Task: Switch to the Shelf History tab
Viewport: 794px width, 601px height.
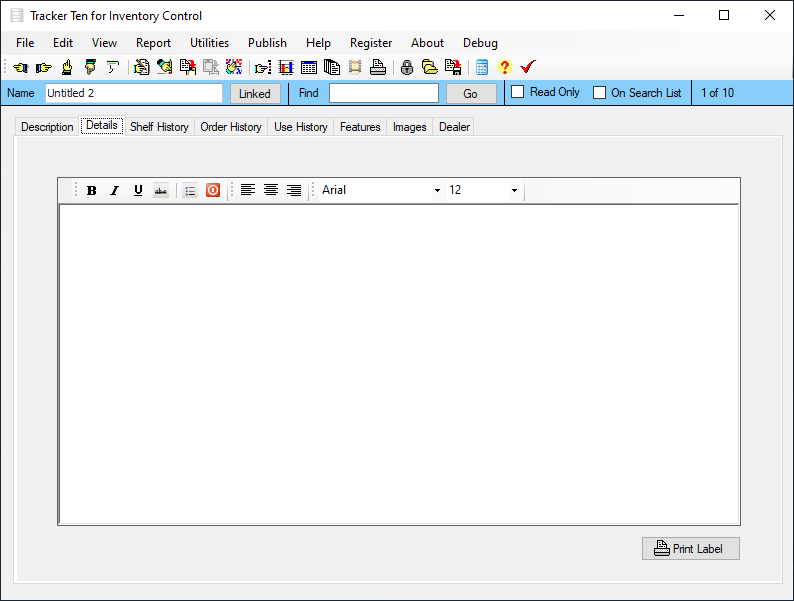Action: click(159, 127)
